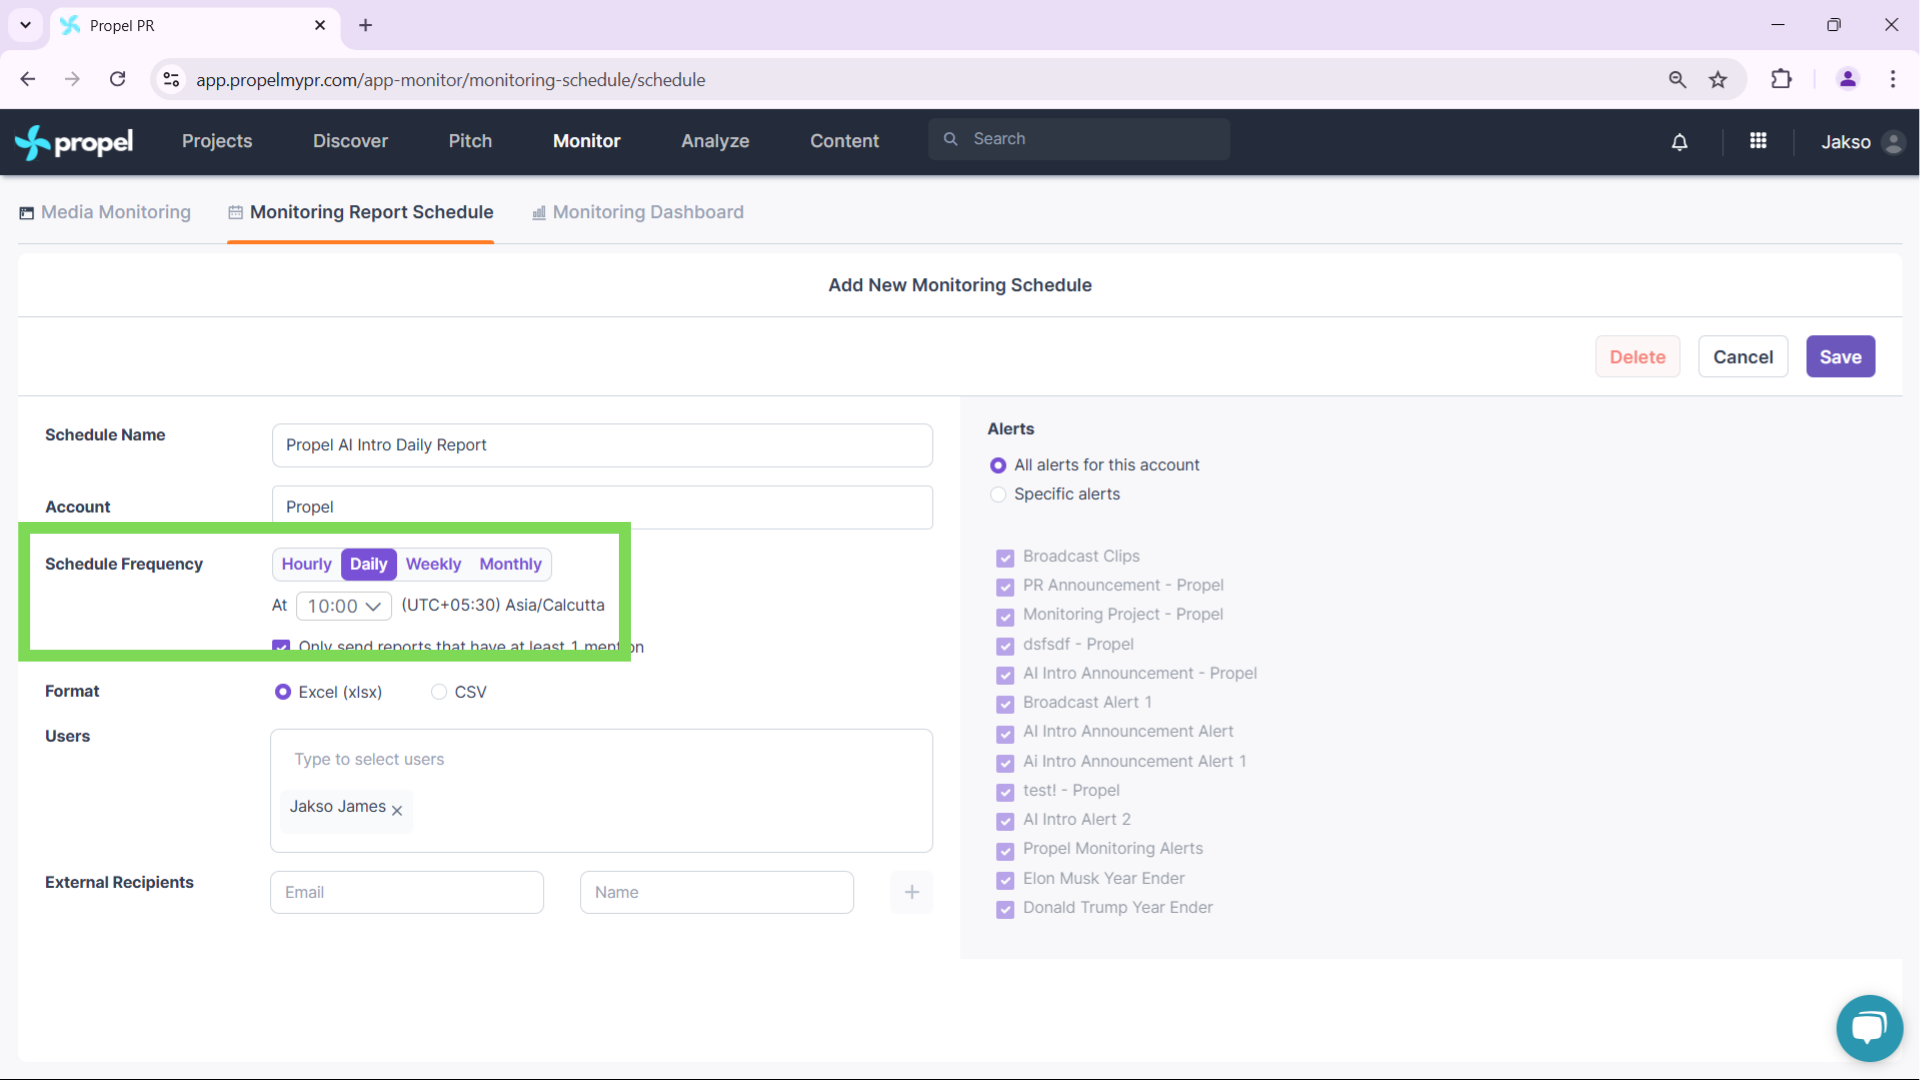Image resolution: width=1920 pixels, height=1080 pixels.
Task: Click the Propel logo in navbar
Action: (x=74, y=142)
